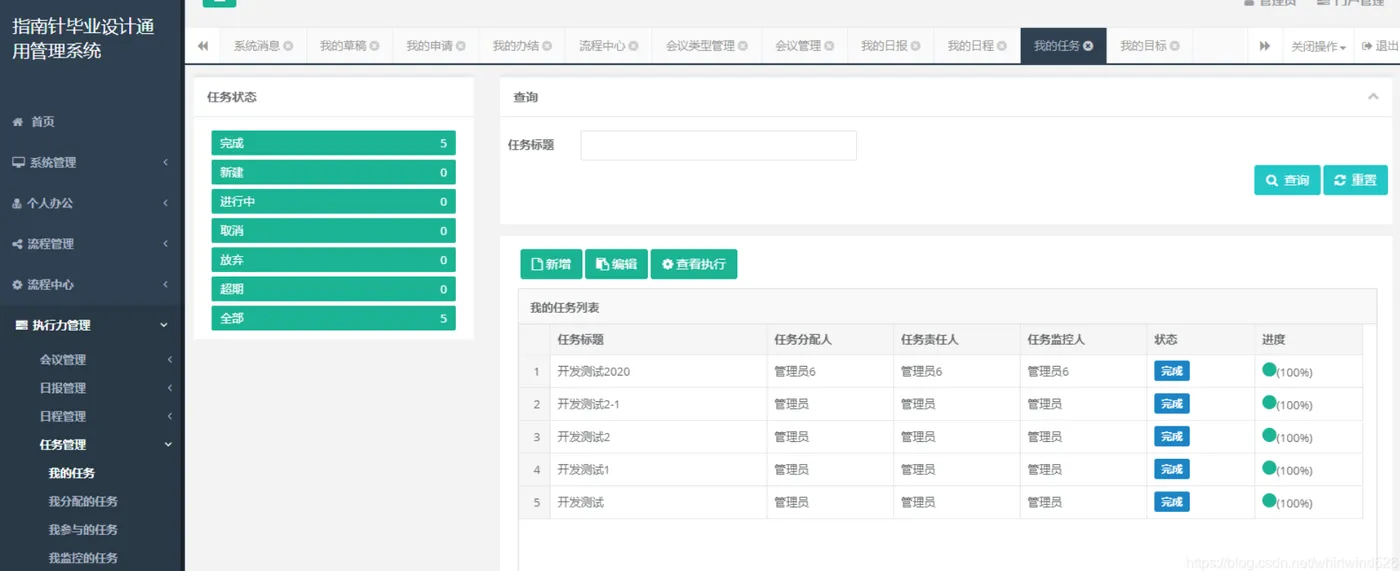Expand the 流程管理 sidebar menu arrow
Viewport: 1400px width, 571px height.
pos(165,244)
